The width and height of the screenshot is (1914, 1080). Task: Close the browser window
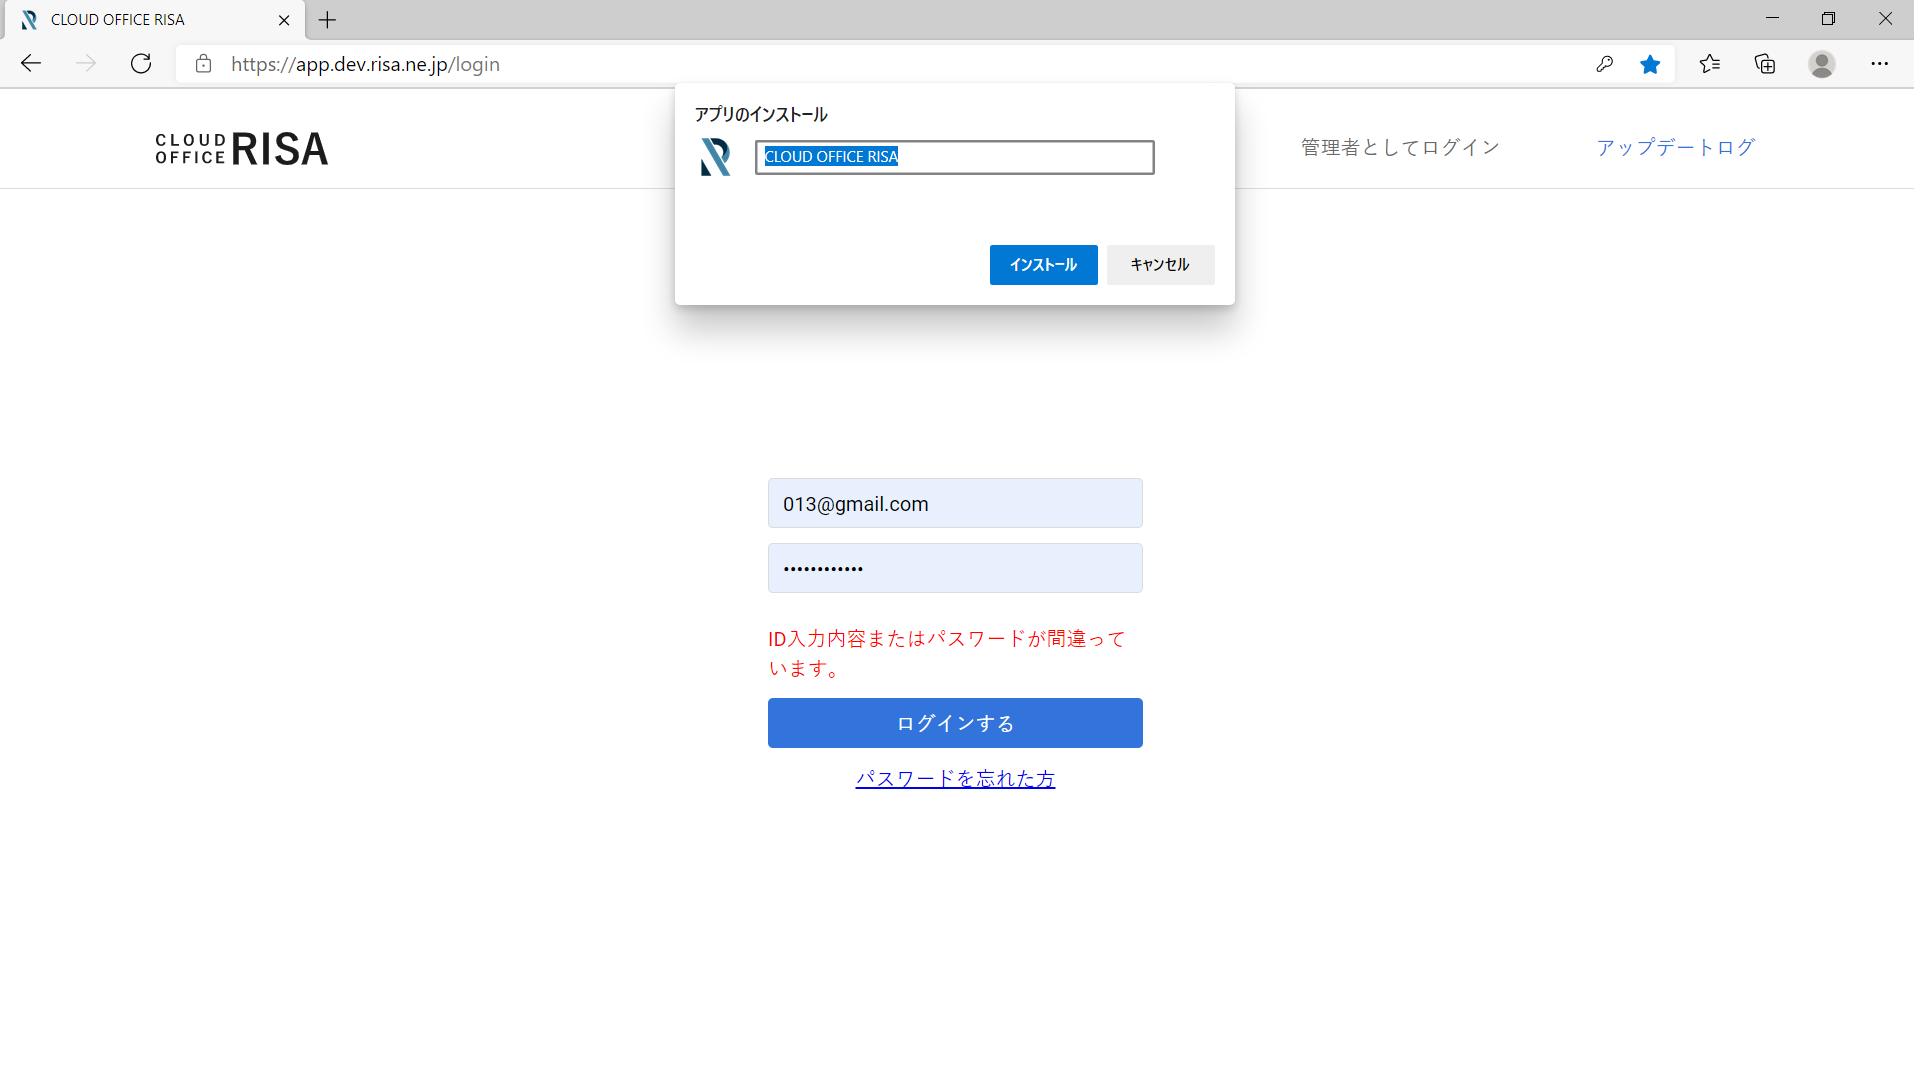[1885, 19]
